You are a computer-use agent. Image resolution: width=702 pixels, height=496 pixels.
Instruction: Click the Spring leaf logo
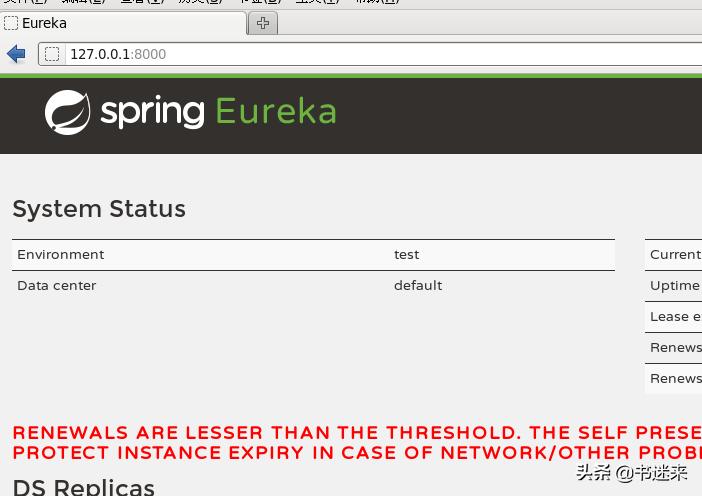click(x=67, y=112)
